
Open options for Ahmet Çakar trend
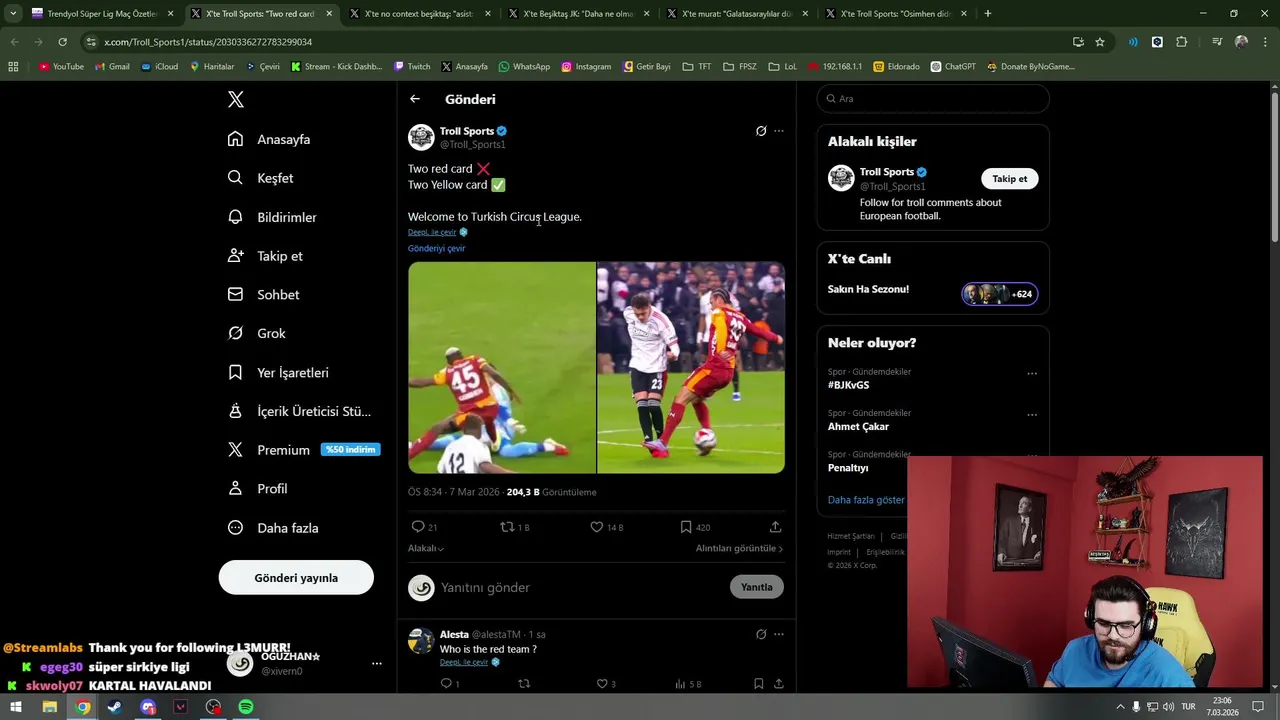point(1032,415)
